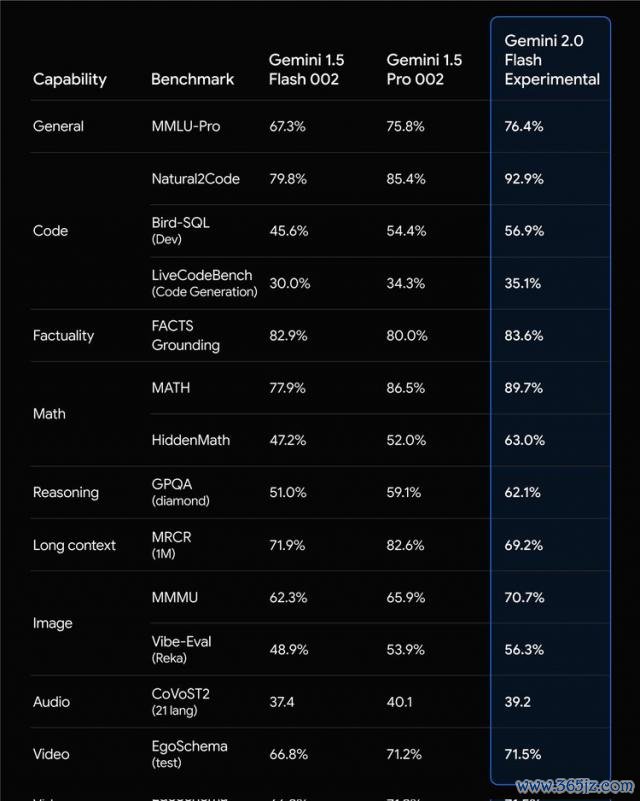Click the CoVoST2 39.2 value
640x801 pixels.
[517, 701]
